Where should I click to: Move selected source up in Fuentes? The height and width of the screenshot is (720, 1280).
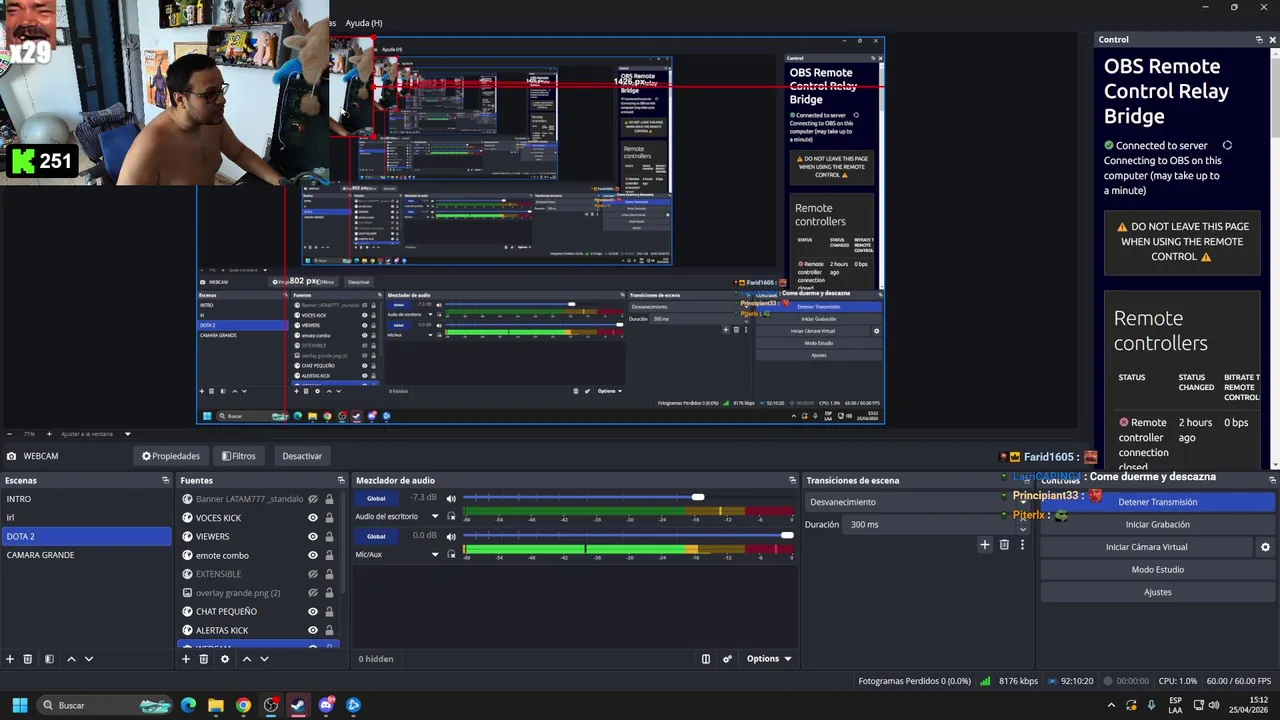point(247,659)
